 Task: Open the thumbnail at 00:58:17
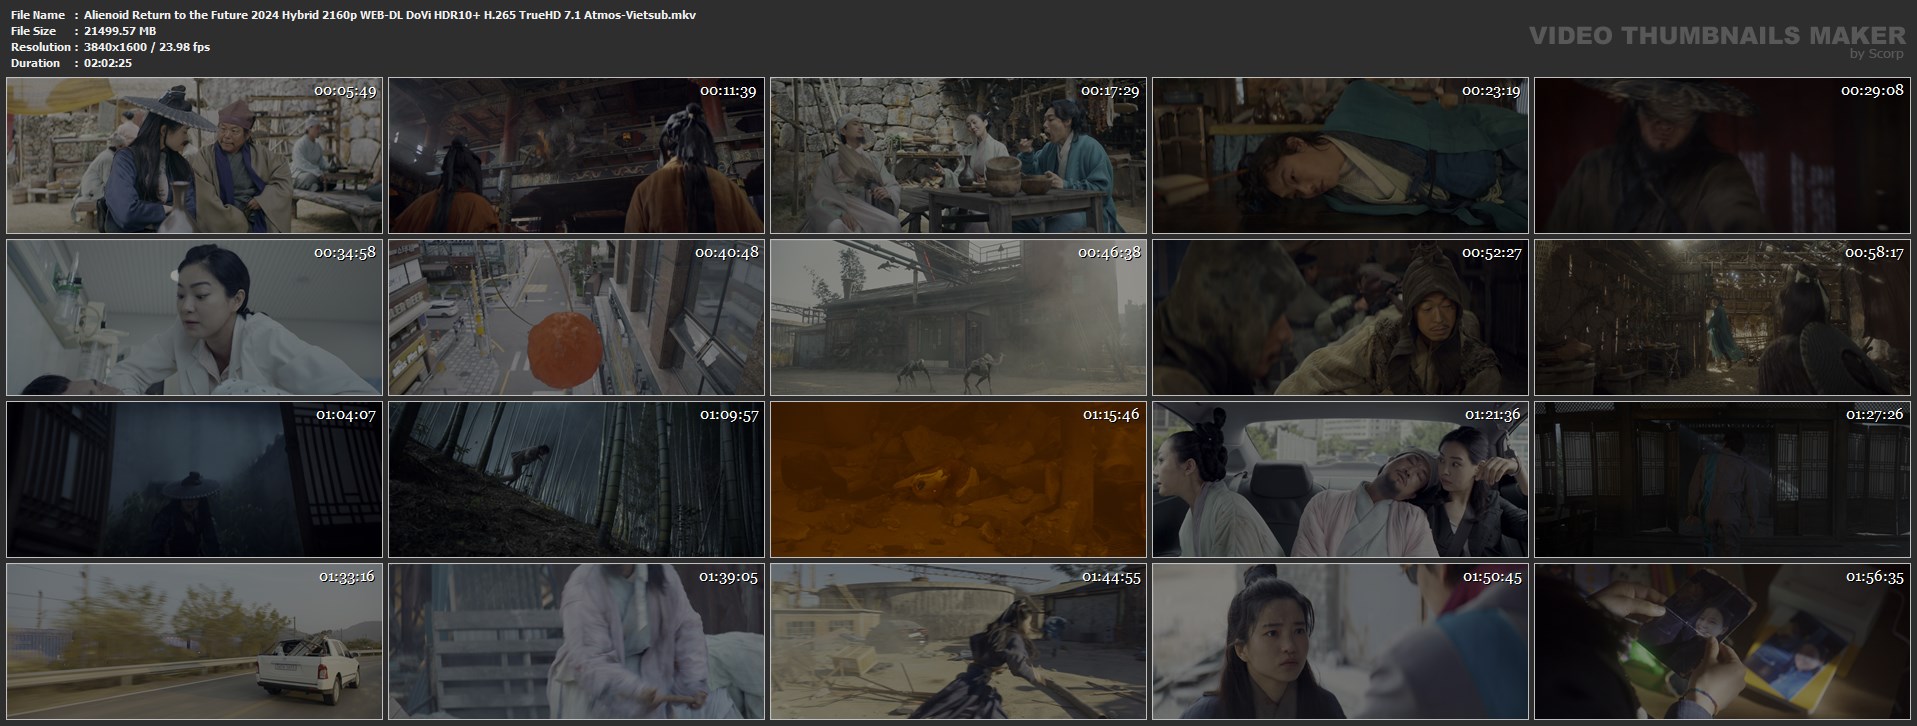point(1722,318)
